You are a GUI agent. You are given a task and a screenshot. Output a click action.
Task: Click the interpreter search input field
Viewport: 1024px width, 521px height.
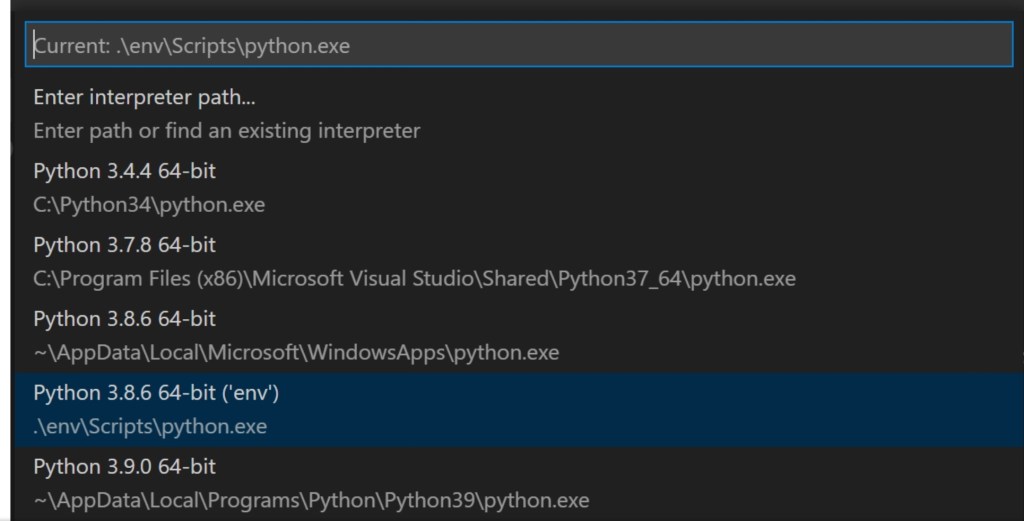coord(520,45)
